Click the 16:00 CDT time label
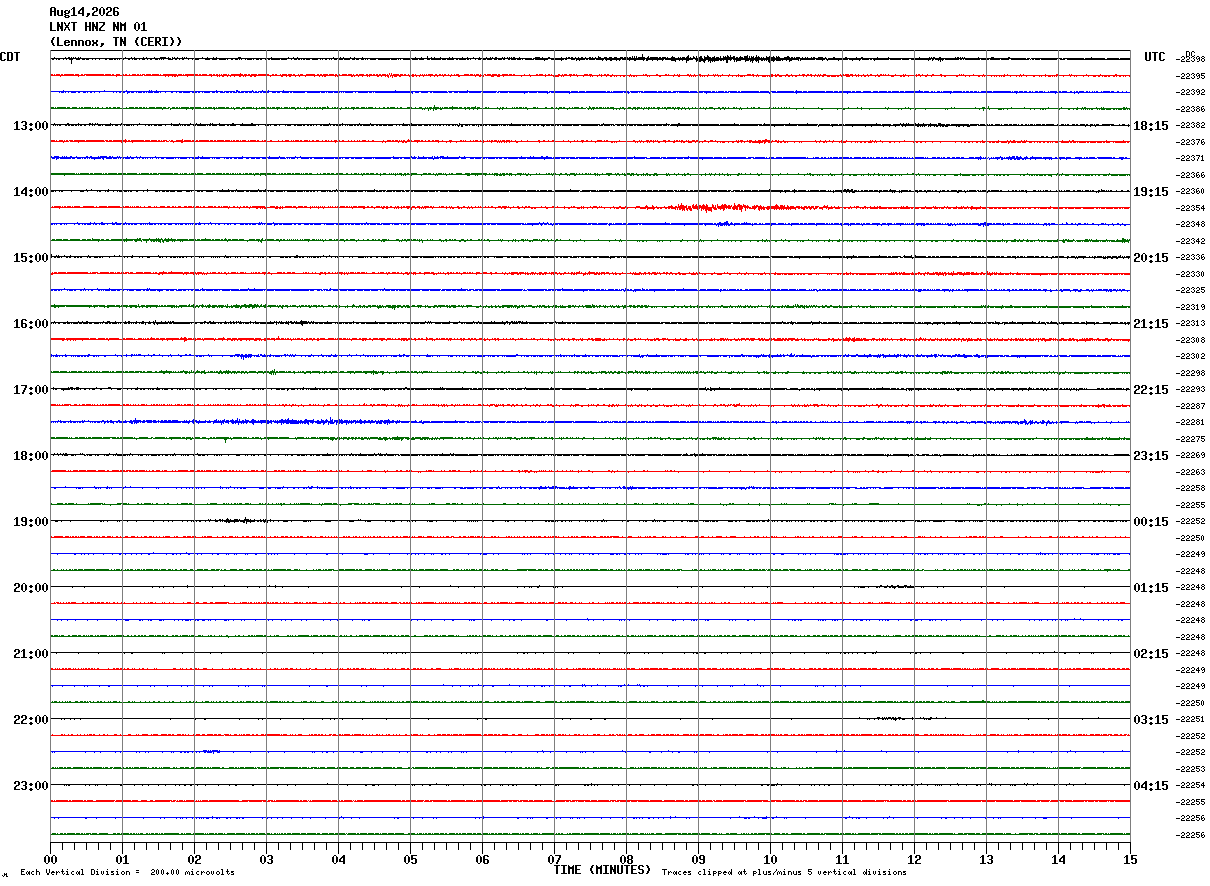The width and height of the screenshot is (1210, 886). [x=31, y=324]
